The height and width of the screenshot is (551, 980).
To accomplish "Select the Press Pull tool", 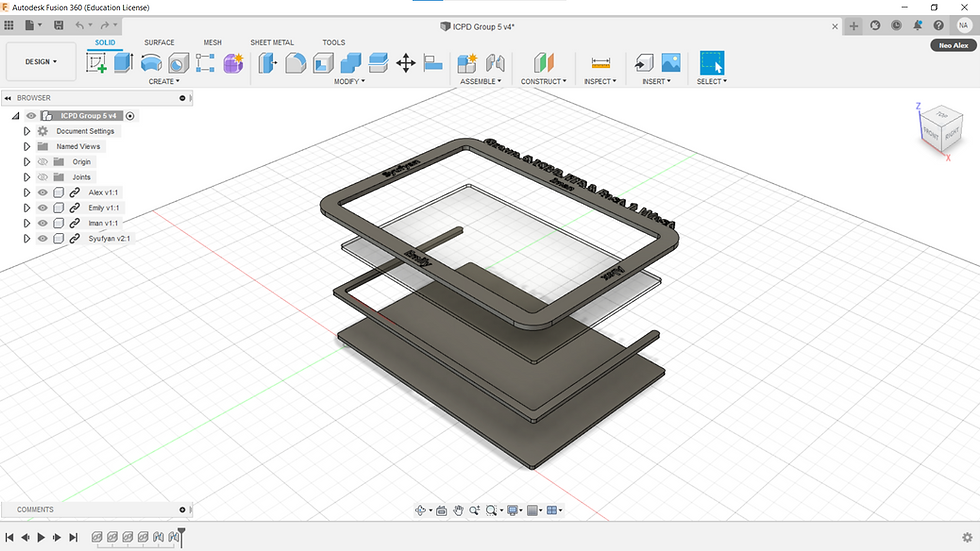I will 268,63.
